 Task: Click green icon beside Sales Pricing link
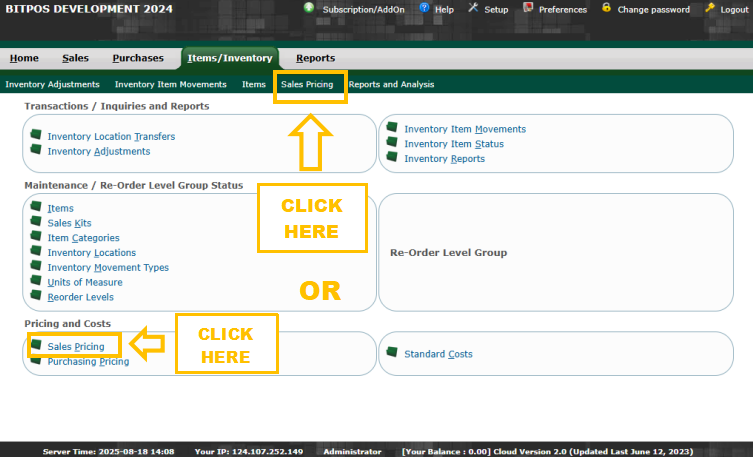36,344
